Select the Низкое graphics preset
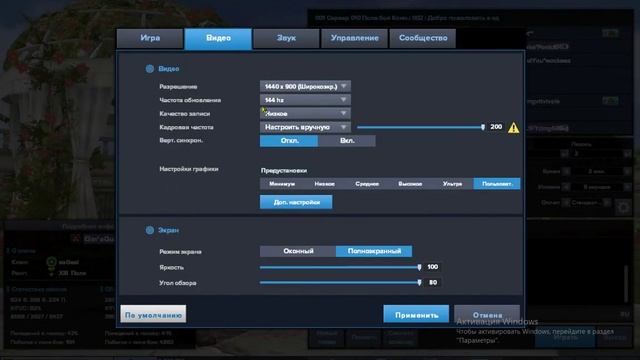640x360 pixels. (x=324, y=184)
